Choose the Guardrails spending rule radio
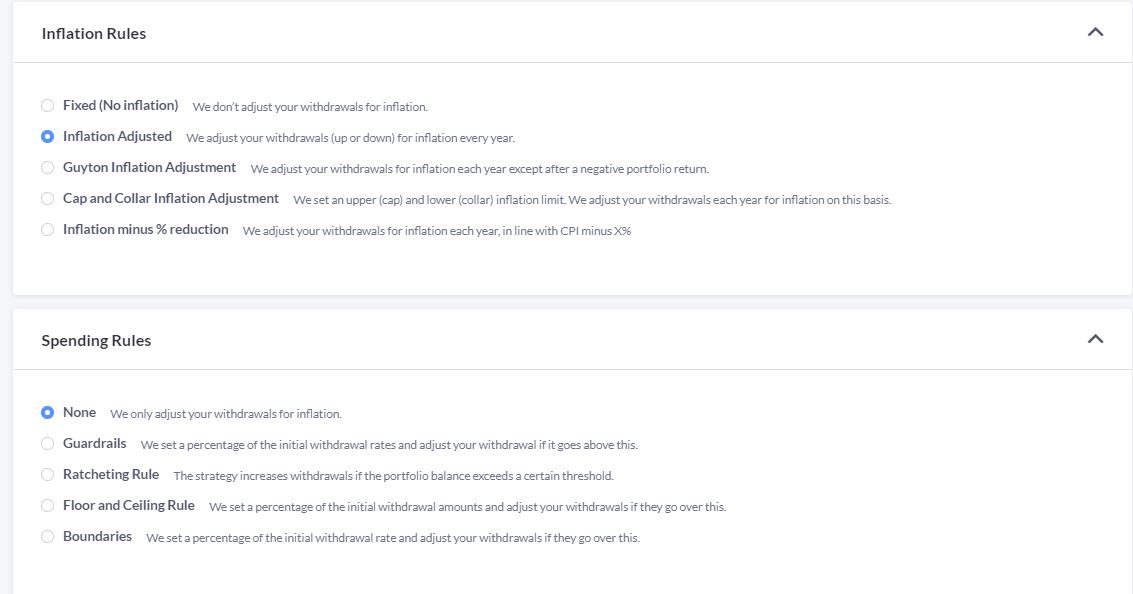 click(x=47, y=443)
